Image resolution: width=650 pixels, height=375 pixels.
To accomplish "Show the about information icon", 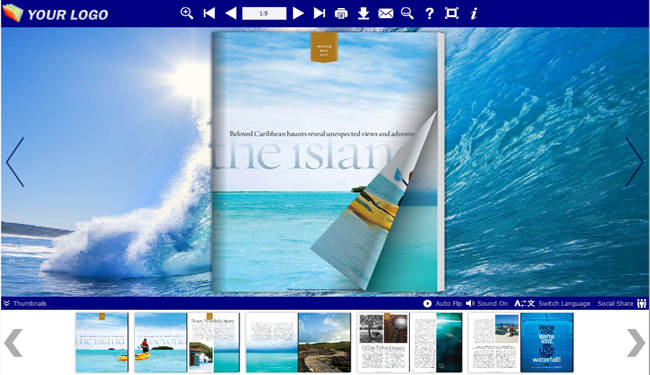I will [473, 14].
